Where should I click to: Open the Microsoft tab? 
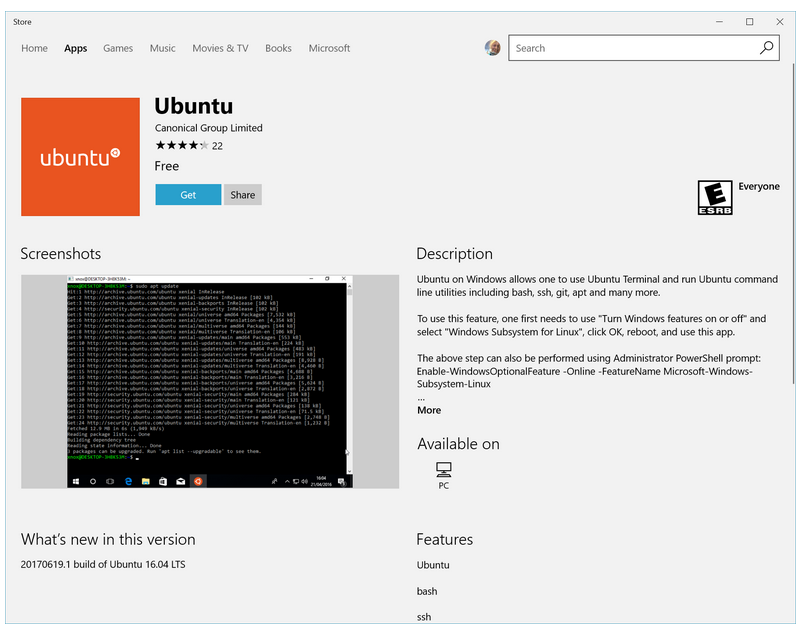(x=329, y=48)
